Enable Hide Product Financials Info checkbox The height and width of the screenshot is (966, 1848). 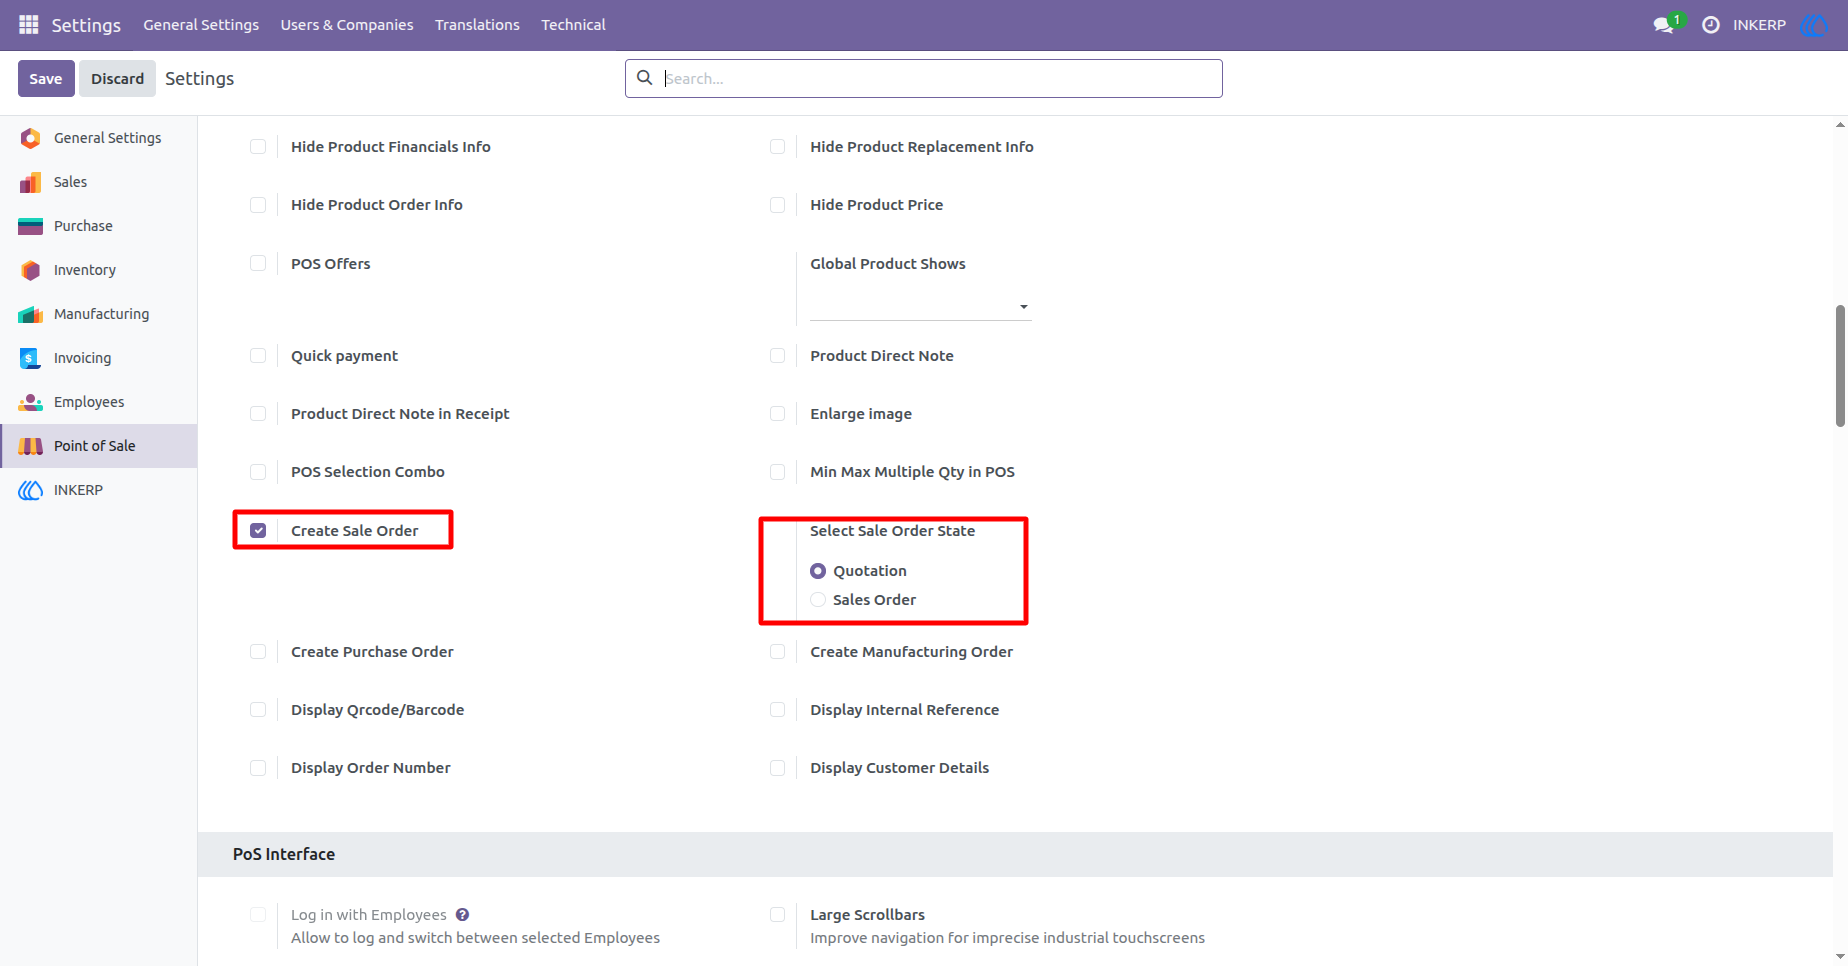click(258, 147)
